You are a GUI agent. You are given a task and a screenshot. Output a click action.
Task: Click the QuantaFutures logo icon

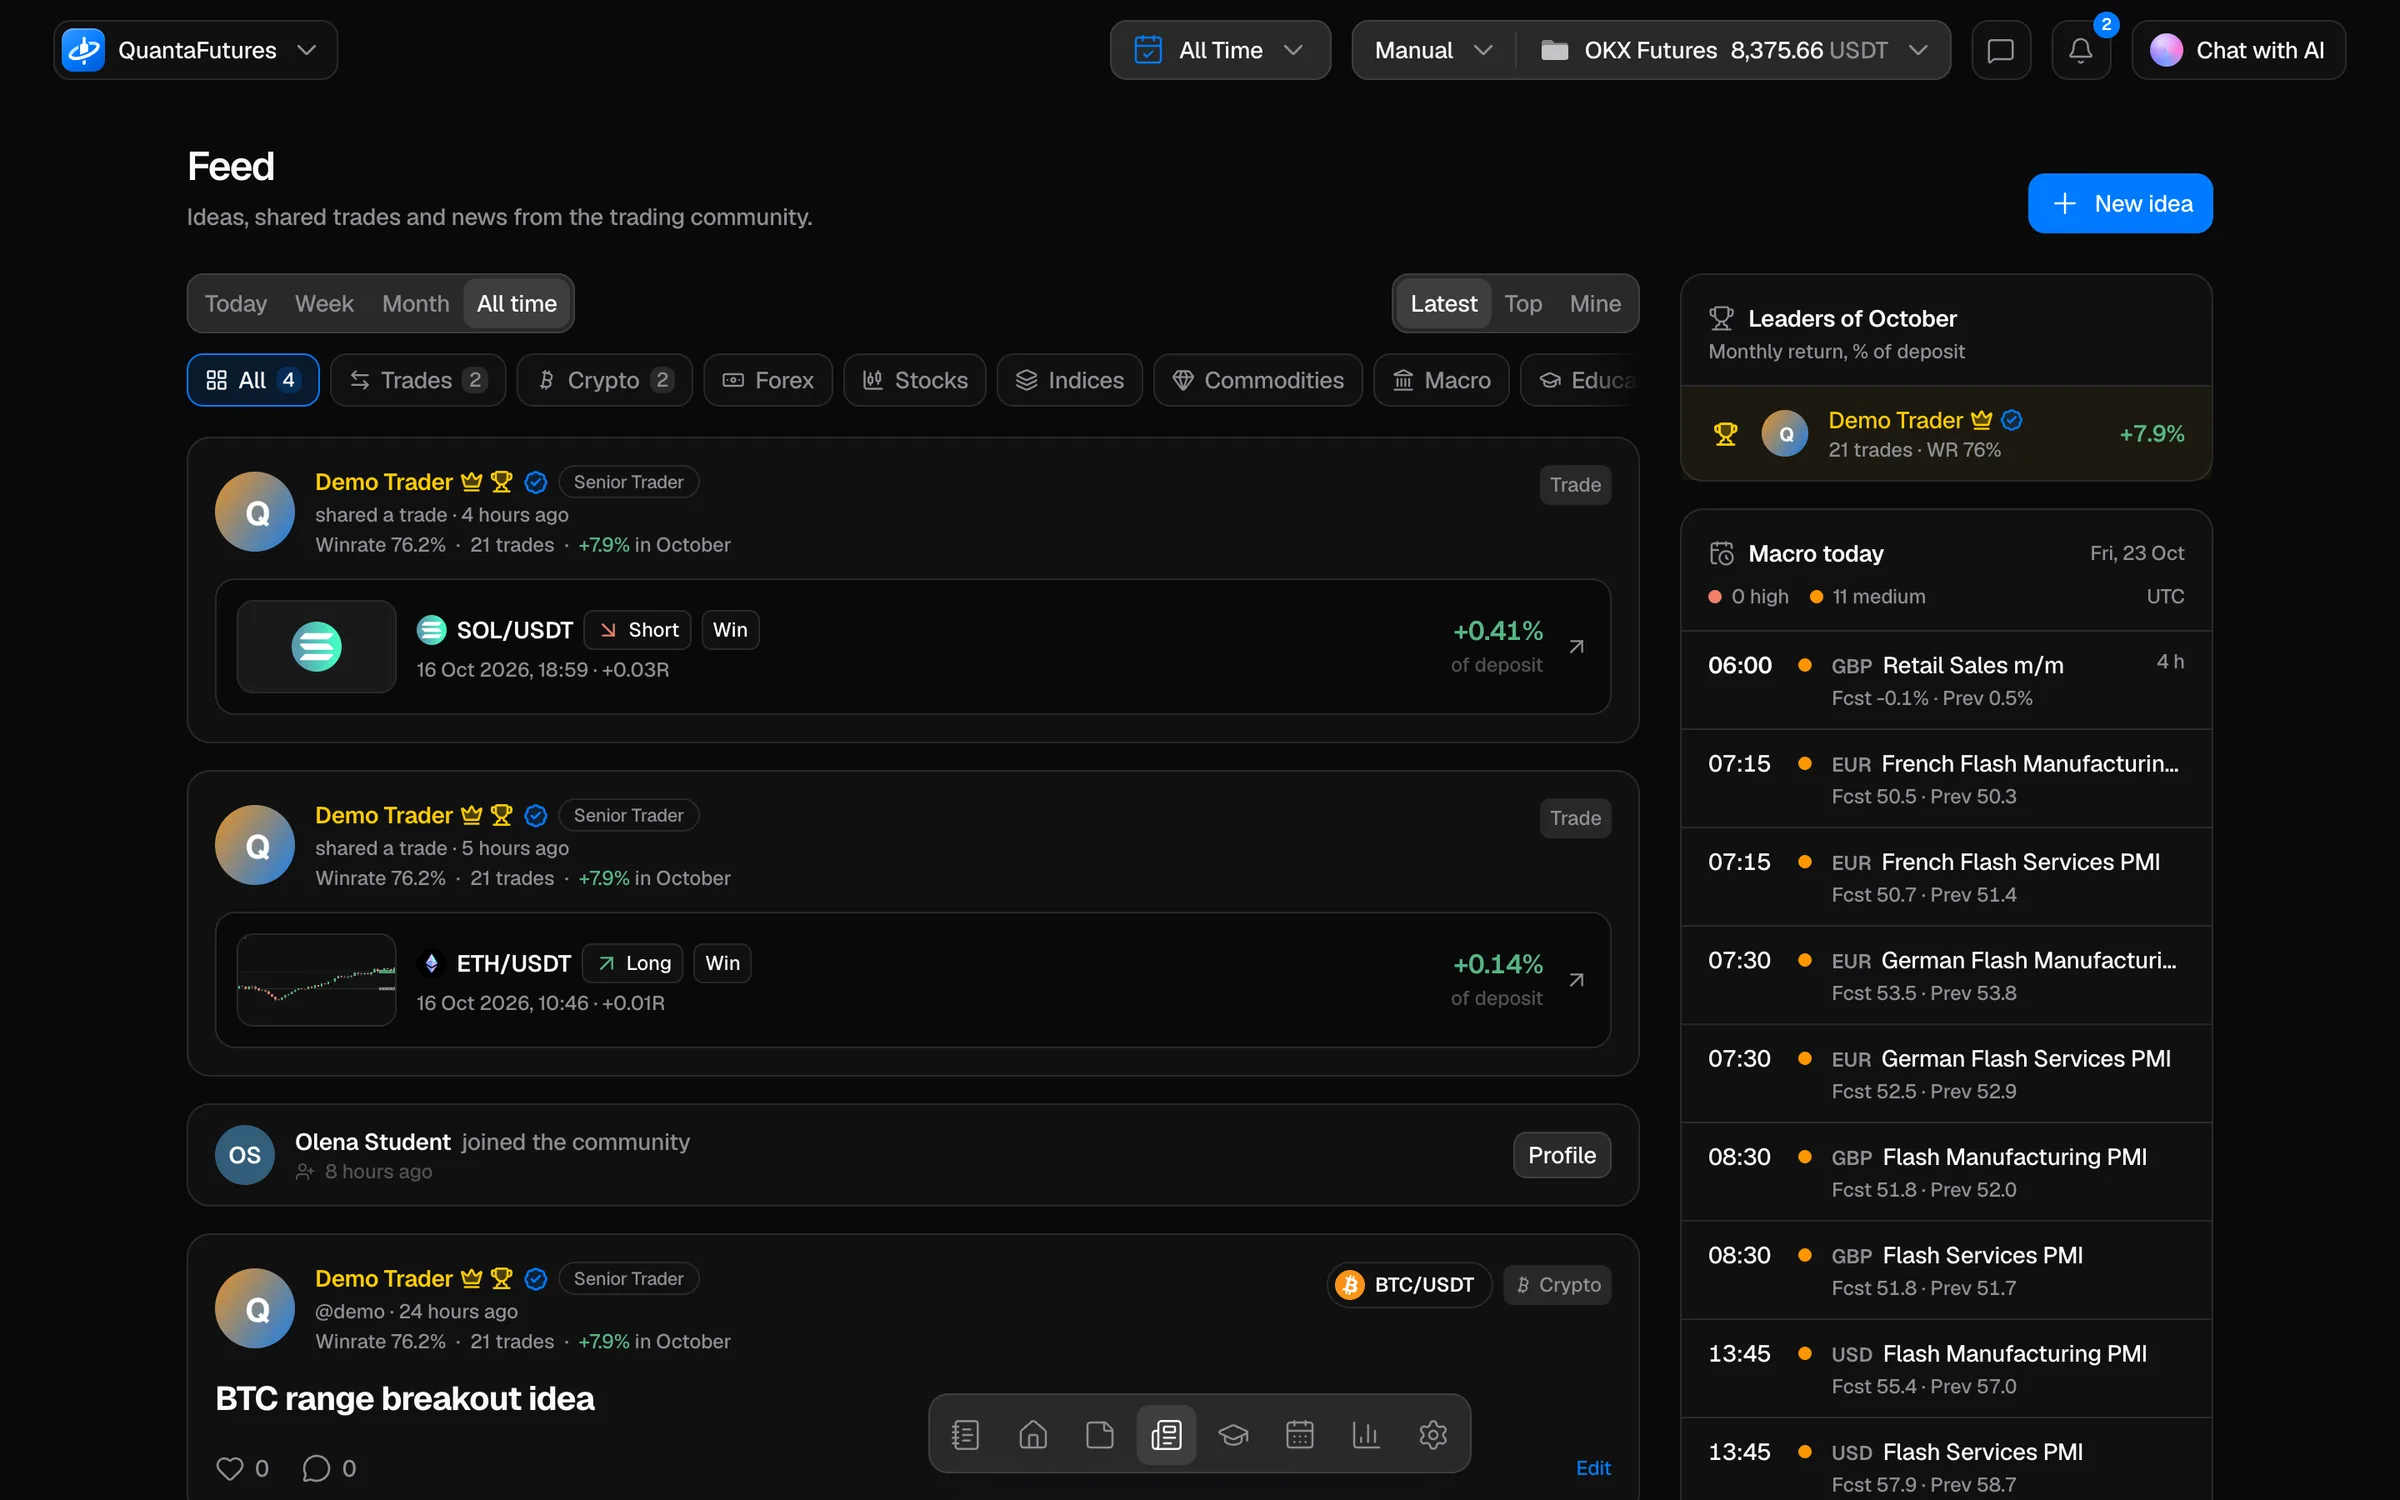[83, 50]
